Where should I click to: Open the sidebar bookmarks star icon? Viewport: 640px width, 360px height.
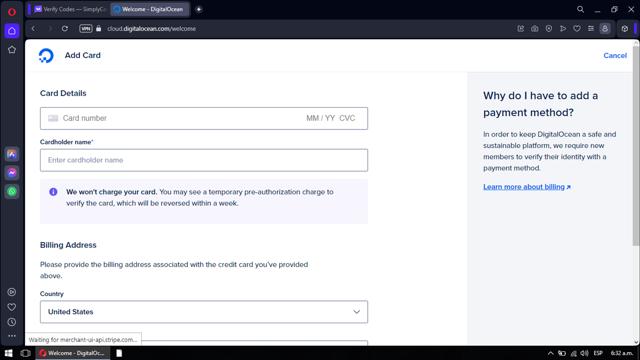coord(12,50)
